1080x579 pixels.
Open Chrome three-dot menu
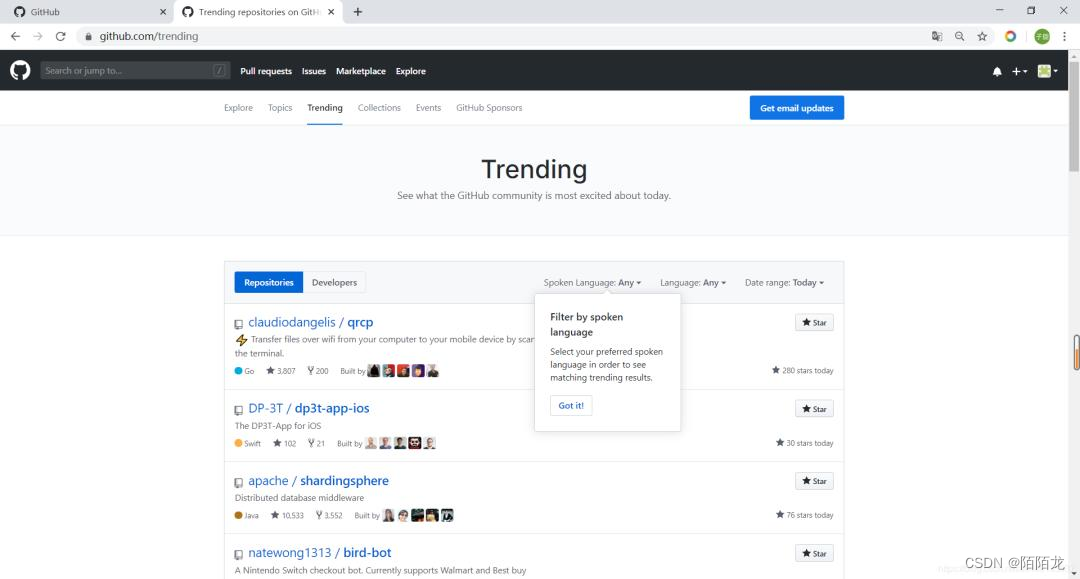pos(1064,36)
